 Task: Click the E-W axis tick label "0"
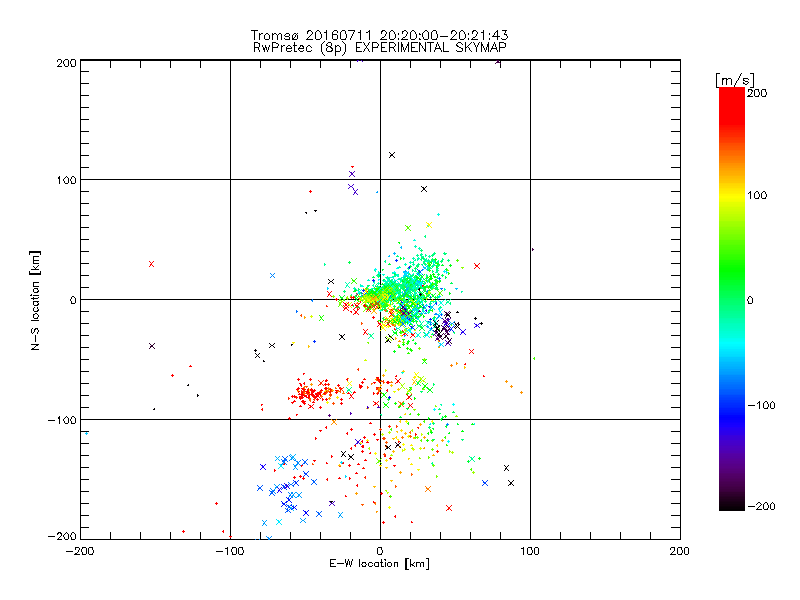(380, 551)
